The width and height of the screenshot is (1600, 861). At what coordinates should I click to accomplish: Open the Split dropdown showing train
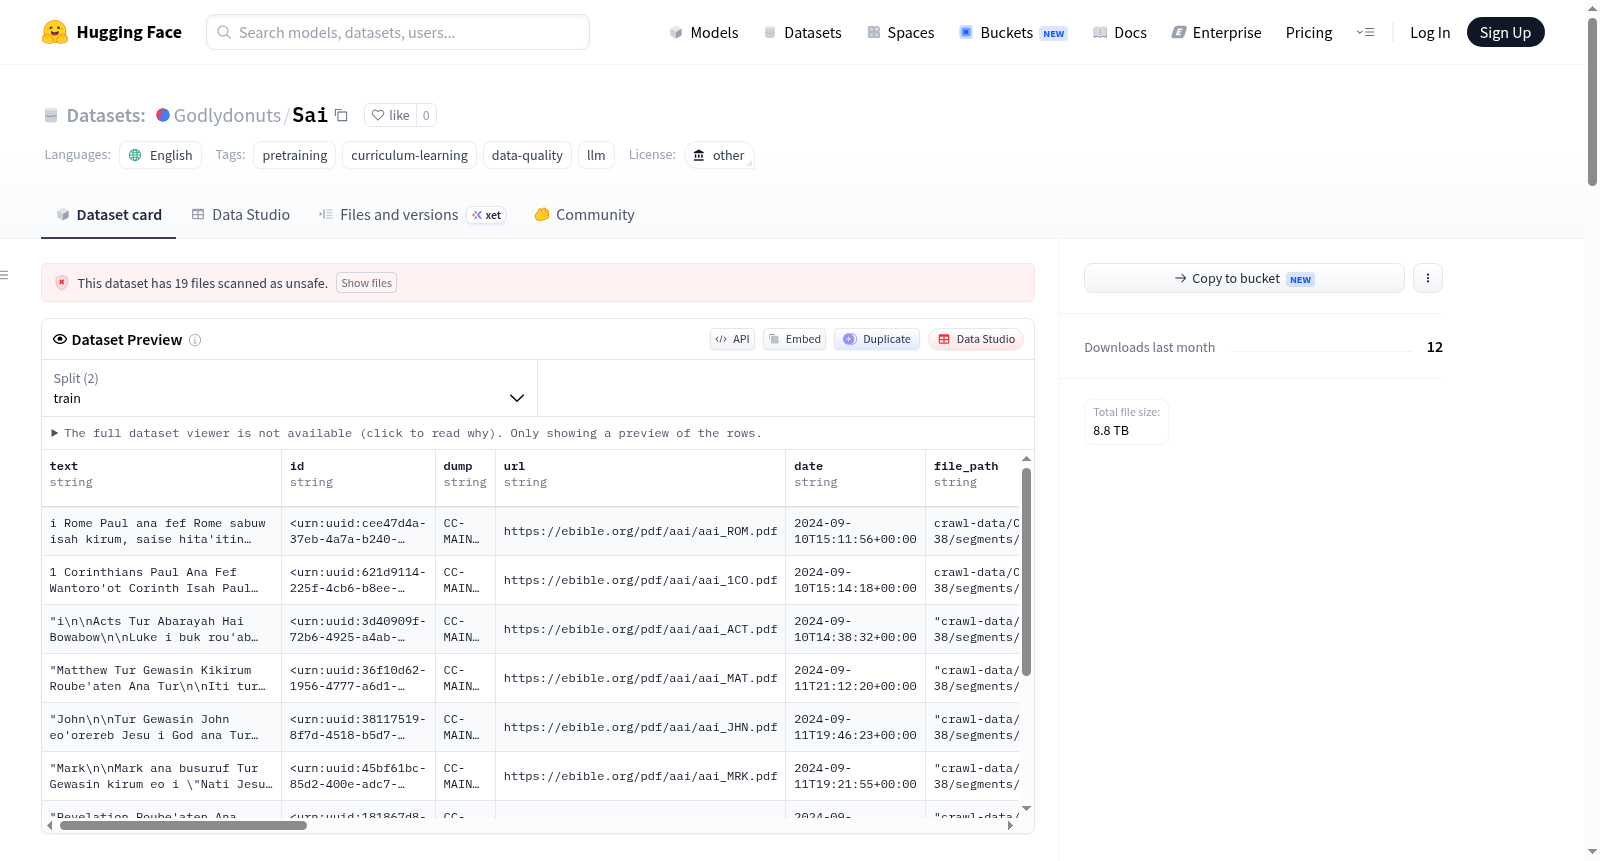tap(289, 388)
